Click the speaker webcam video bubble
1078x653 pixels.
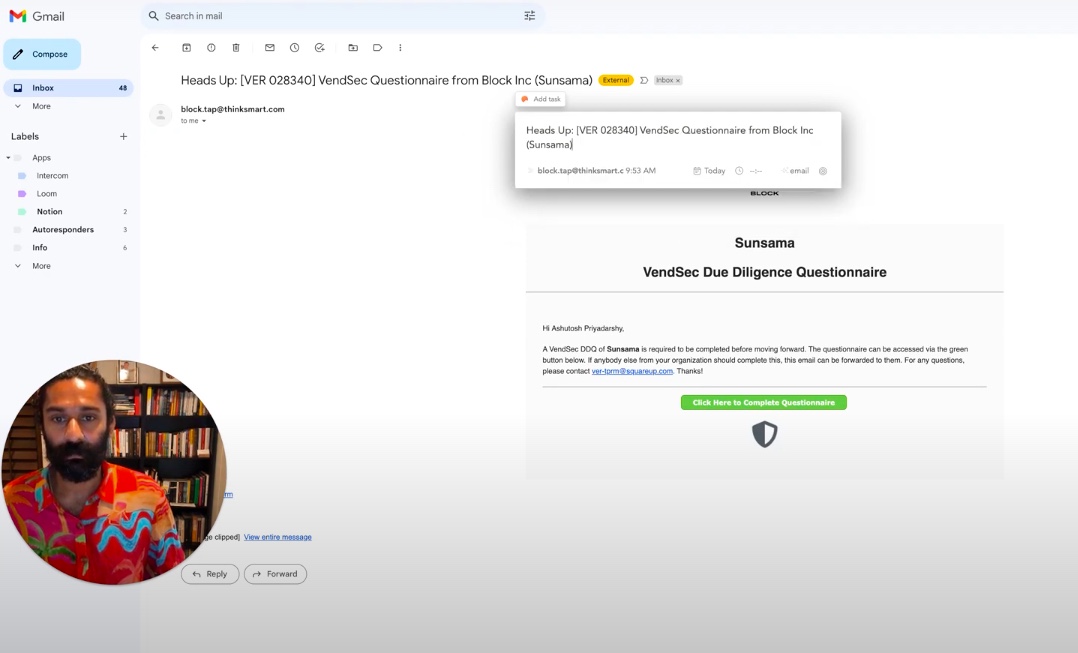click(114, 472)
